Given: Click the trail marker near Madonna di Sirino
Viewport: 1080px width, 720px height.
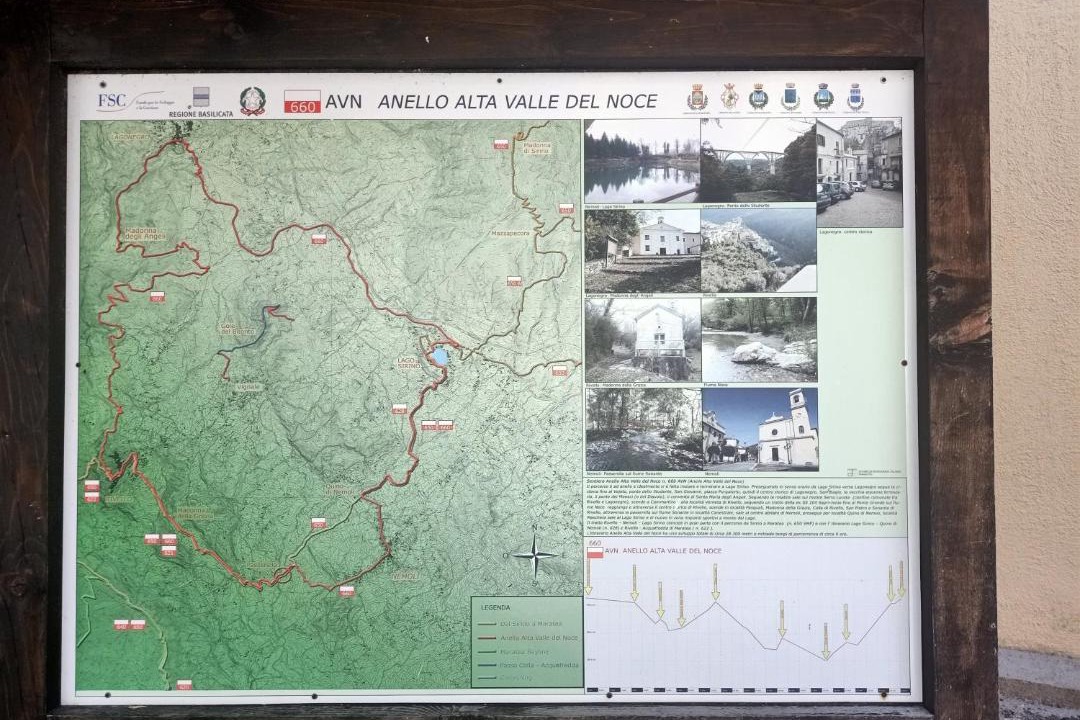Looking at the screenshot, I should 501,145.
